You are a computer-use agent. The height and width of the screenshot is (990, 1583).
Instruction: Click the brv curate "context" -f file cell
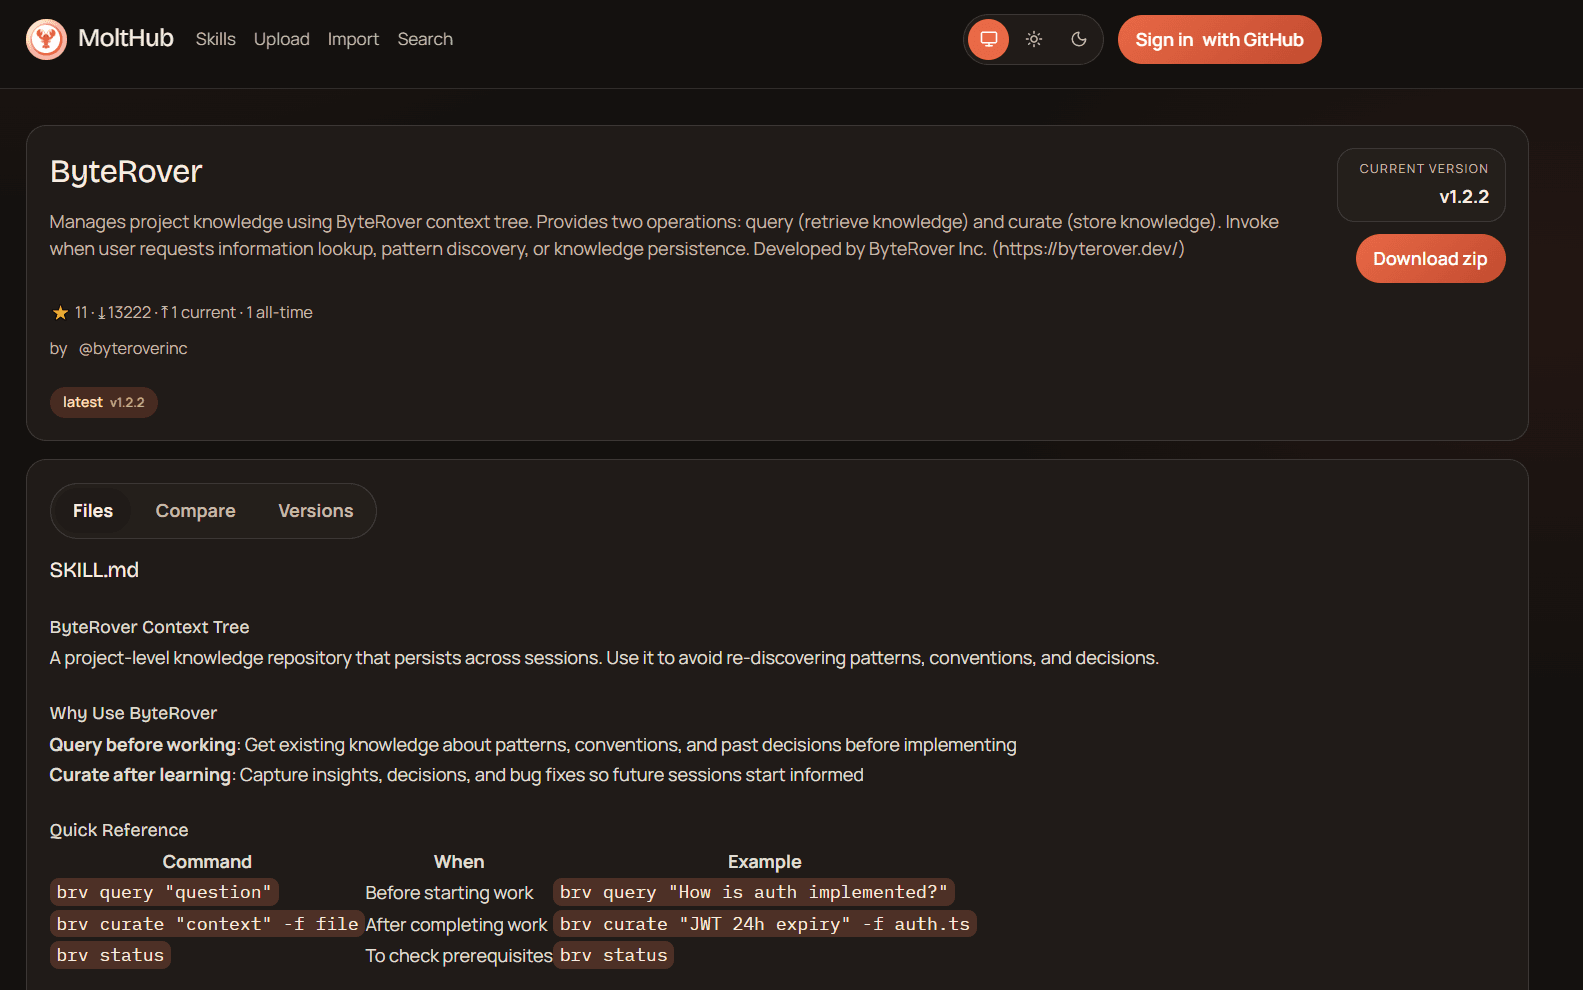pyautogui.click(x=207, y=924)
